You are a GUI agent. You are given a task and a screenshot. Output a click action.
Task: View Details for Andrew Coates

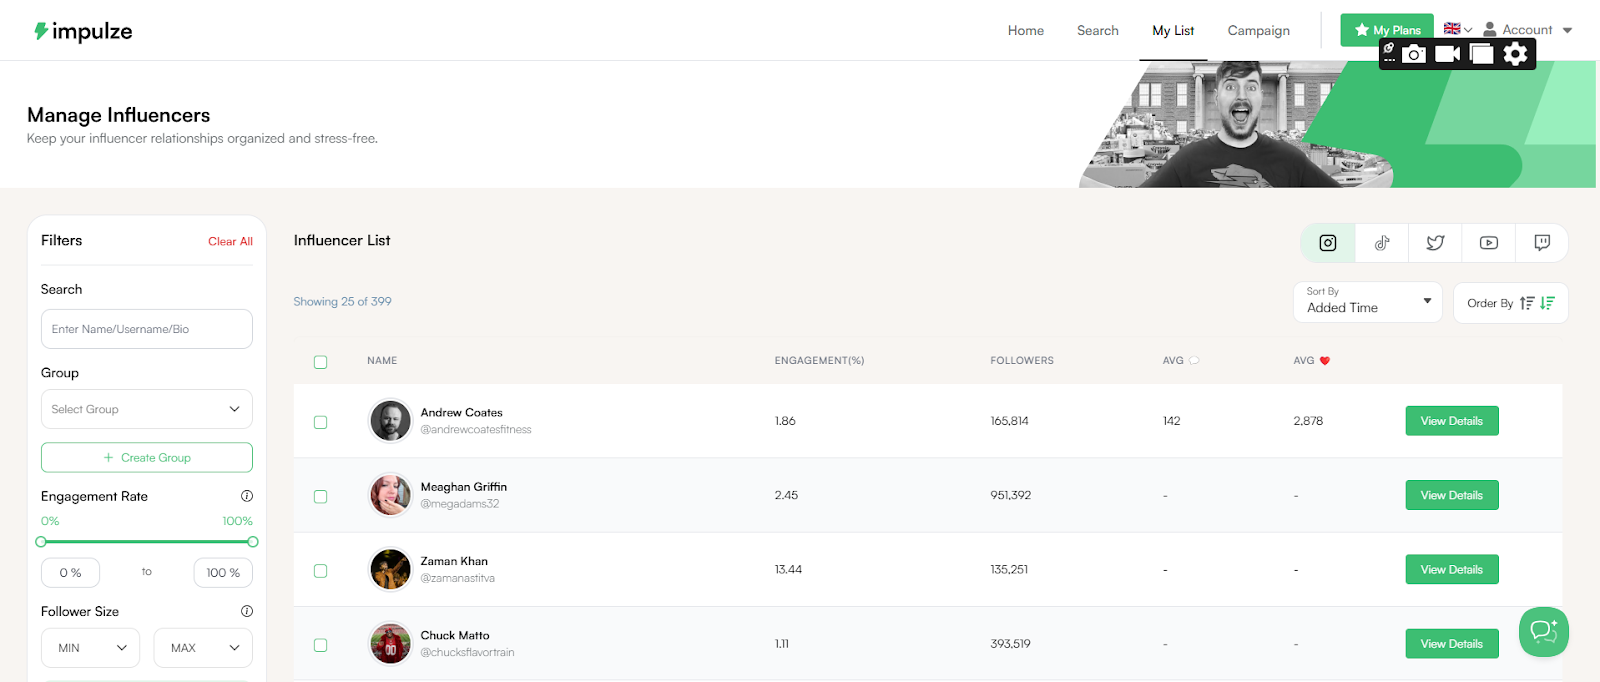coord(1452,421)
